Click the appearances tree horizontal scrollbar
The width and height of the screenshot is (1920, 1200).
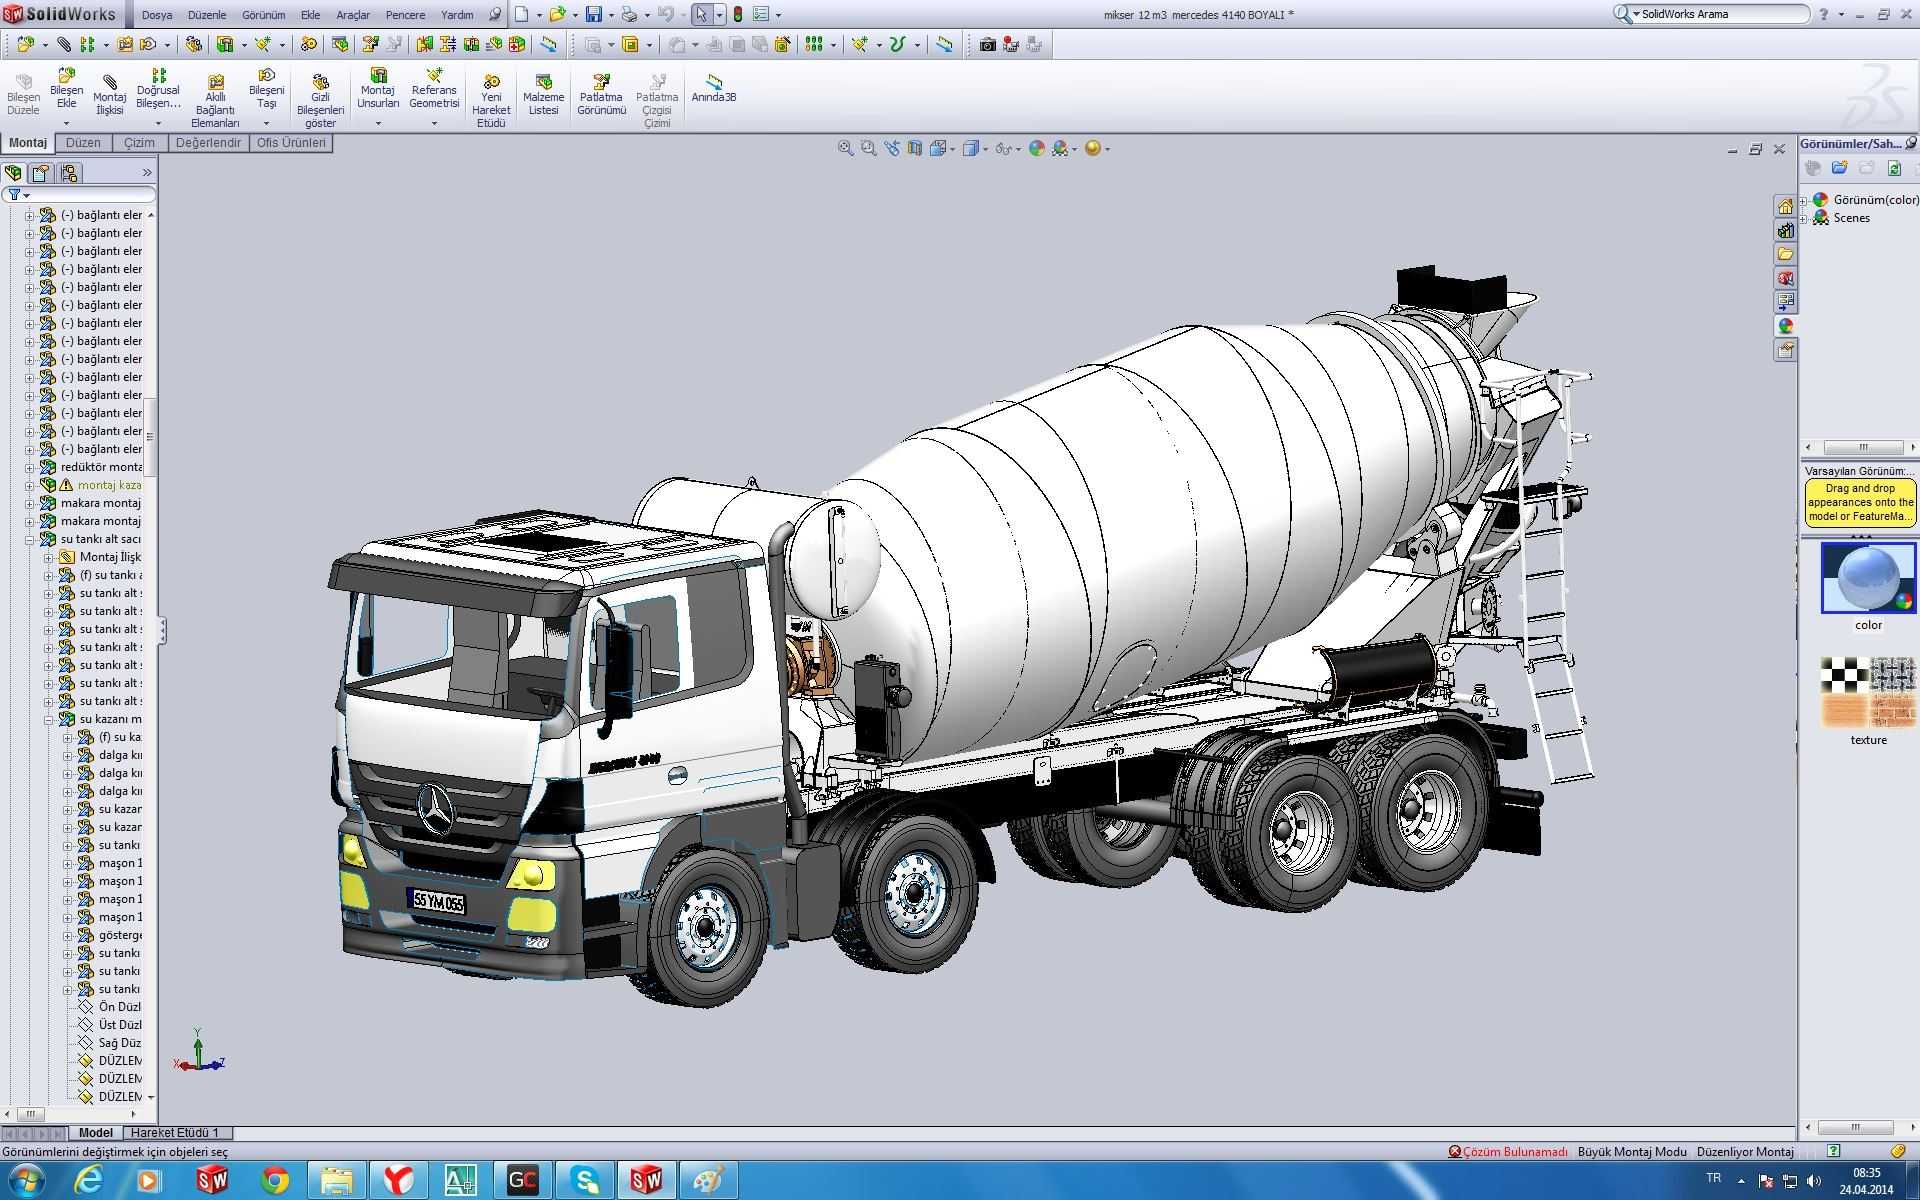[1861, 447]
